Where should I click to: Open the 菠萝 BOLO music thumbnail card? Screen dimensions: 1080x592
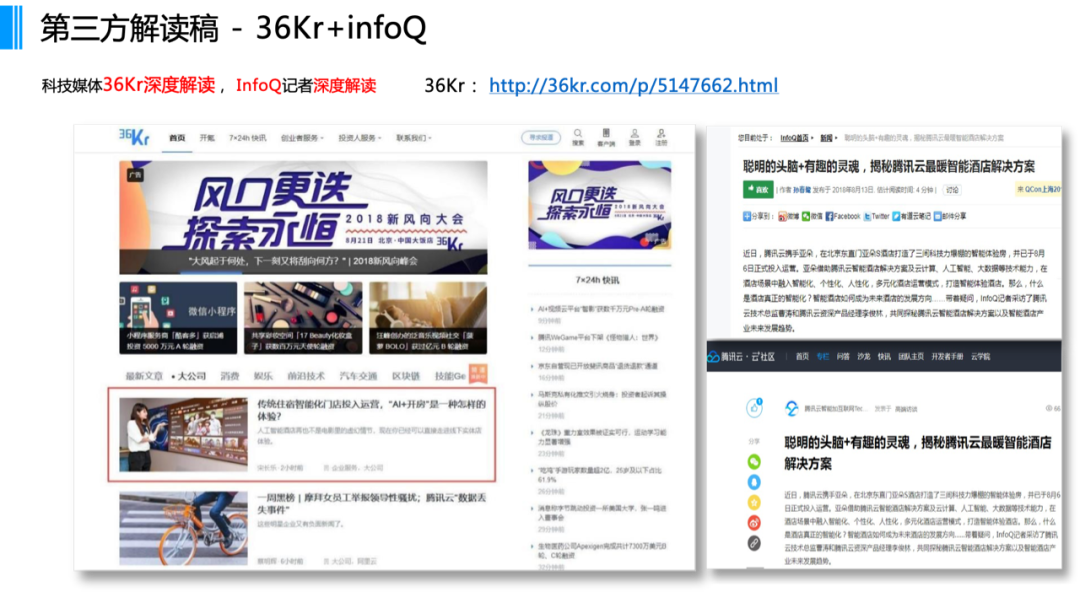(x=428, y=318)
